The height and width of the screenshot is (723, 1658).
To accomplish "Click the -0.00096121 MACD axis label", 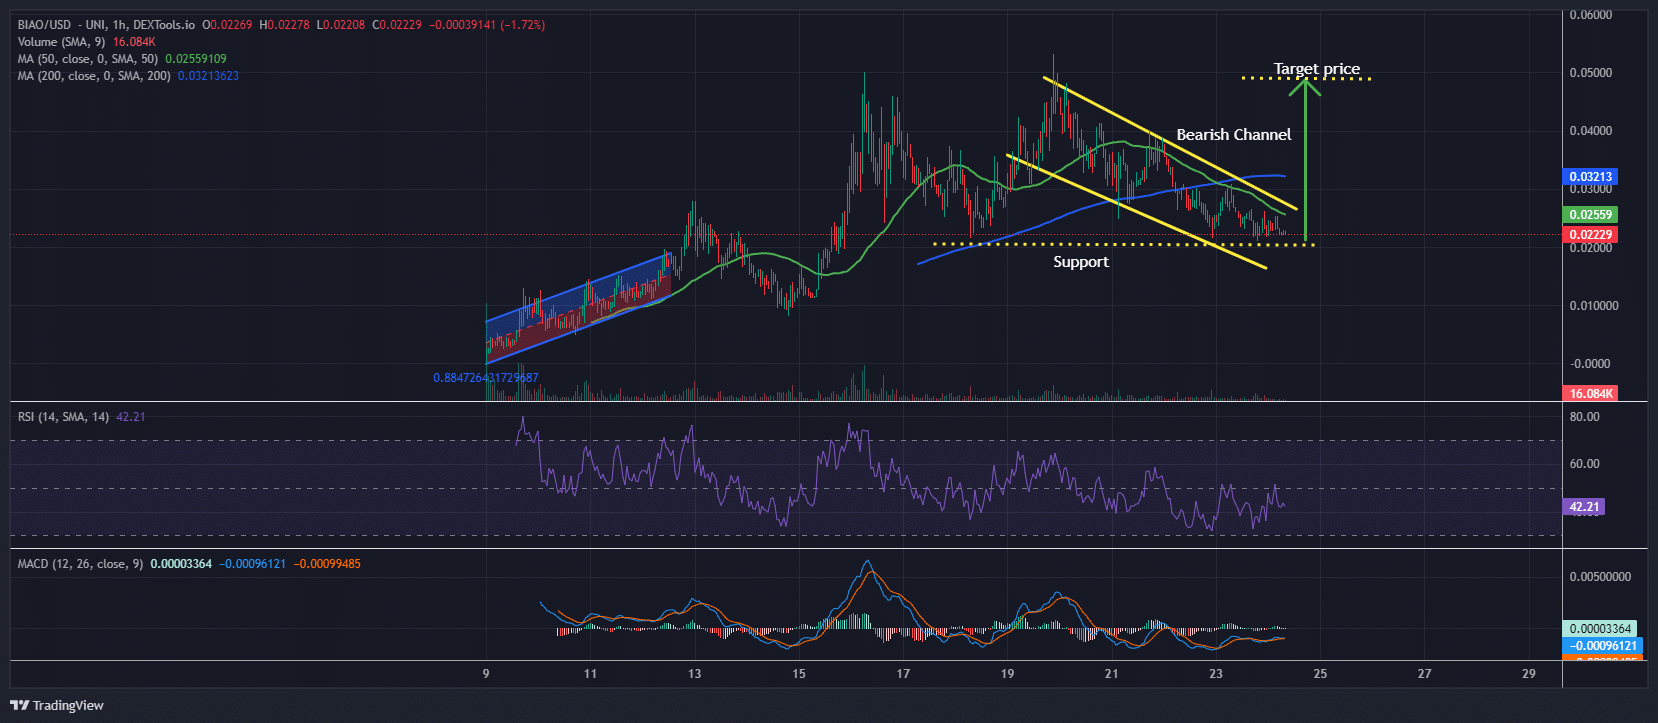I will [x=1601, y=646].
